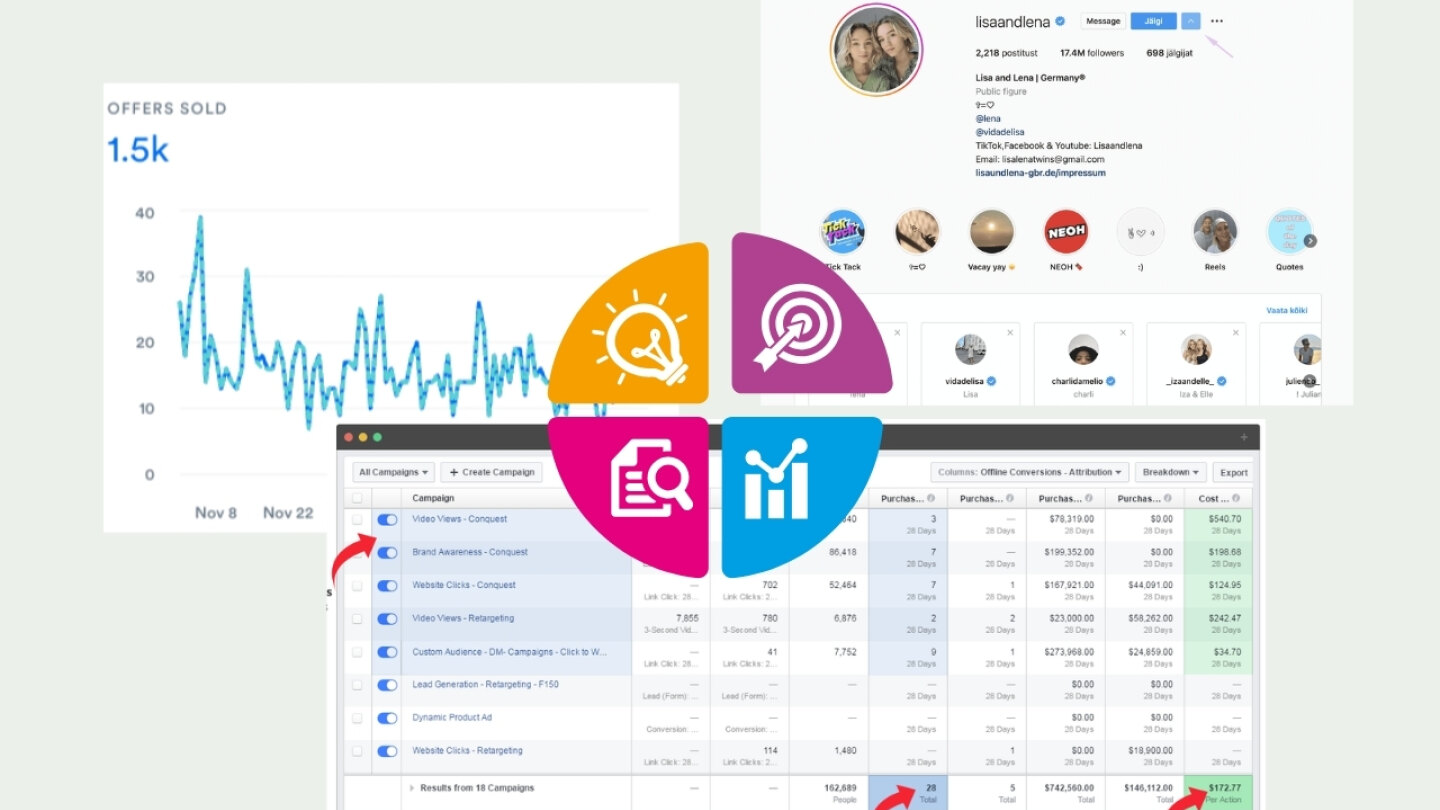Open Website Clicks - Retargeting campaign link

coord(467,750)
